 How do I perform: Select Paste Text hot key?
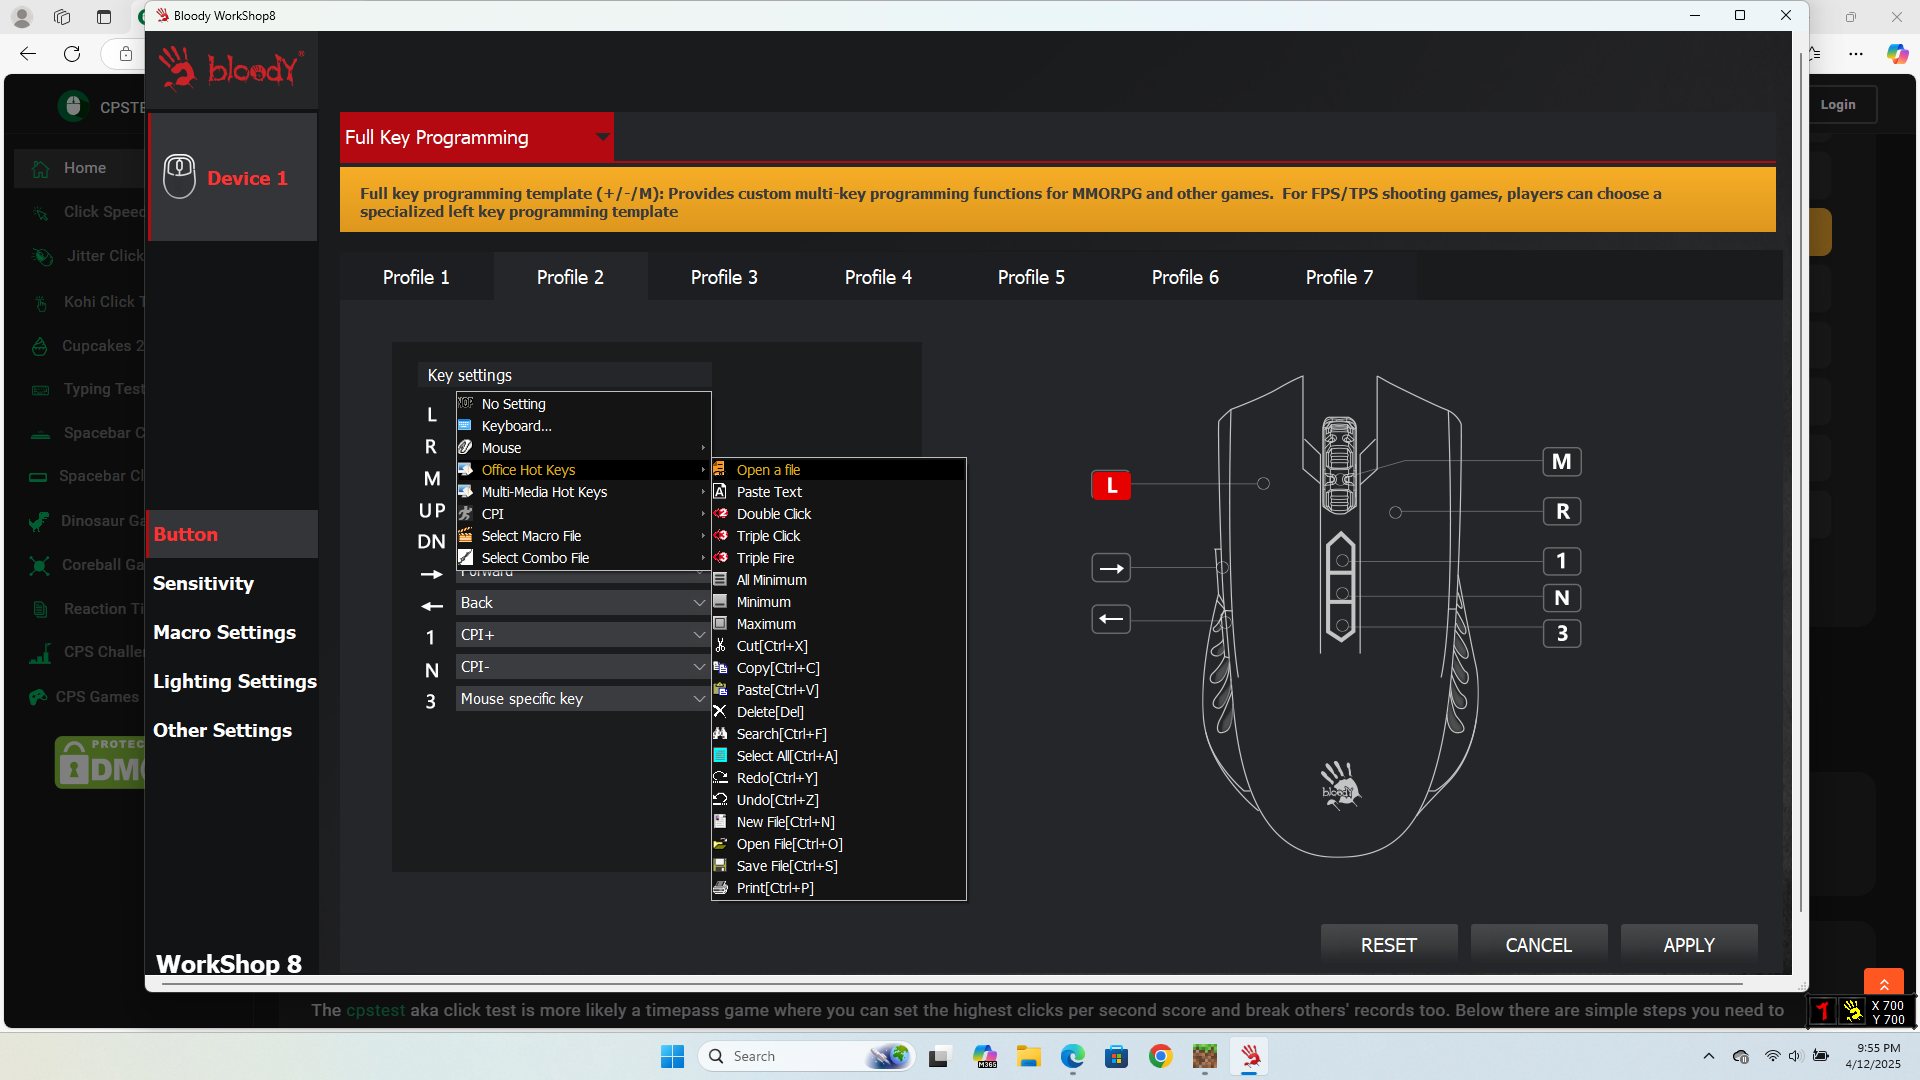coord(838,492)
